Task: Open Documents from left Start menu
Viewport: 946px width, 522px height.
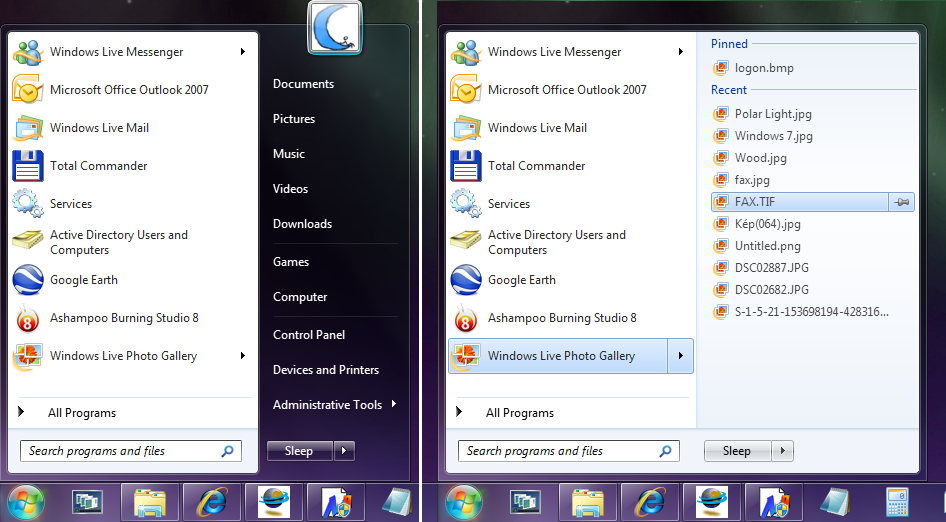Action: pos(303,84)
